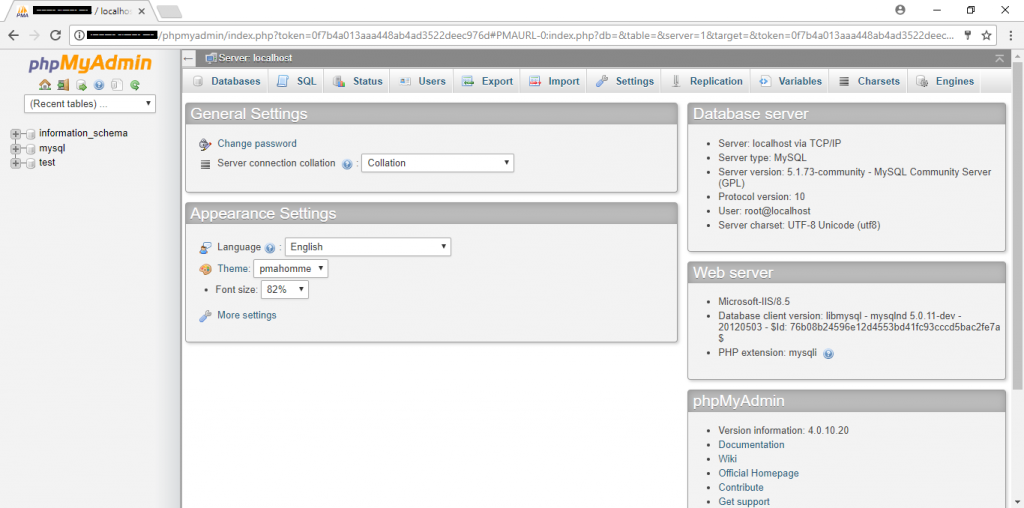Click 'User: root@localhost' text
Screen dimensions: 1024x508
coord(764,211)
